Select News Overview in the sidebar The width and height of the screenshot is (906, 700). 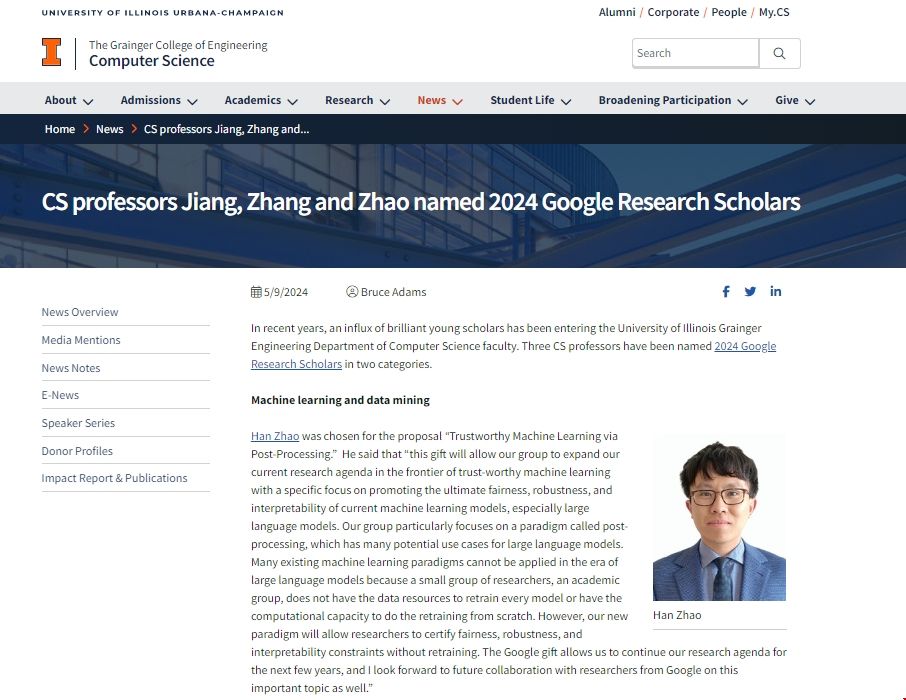80,311
